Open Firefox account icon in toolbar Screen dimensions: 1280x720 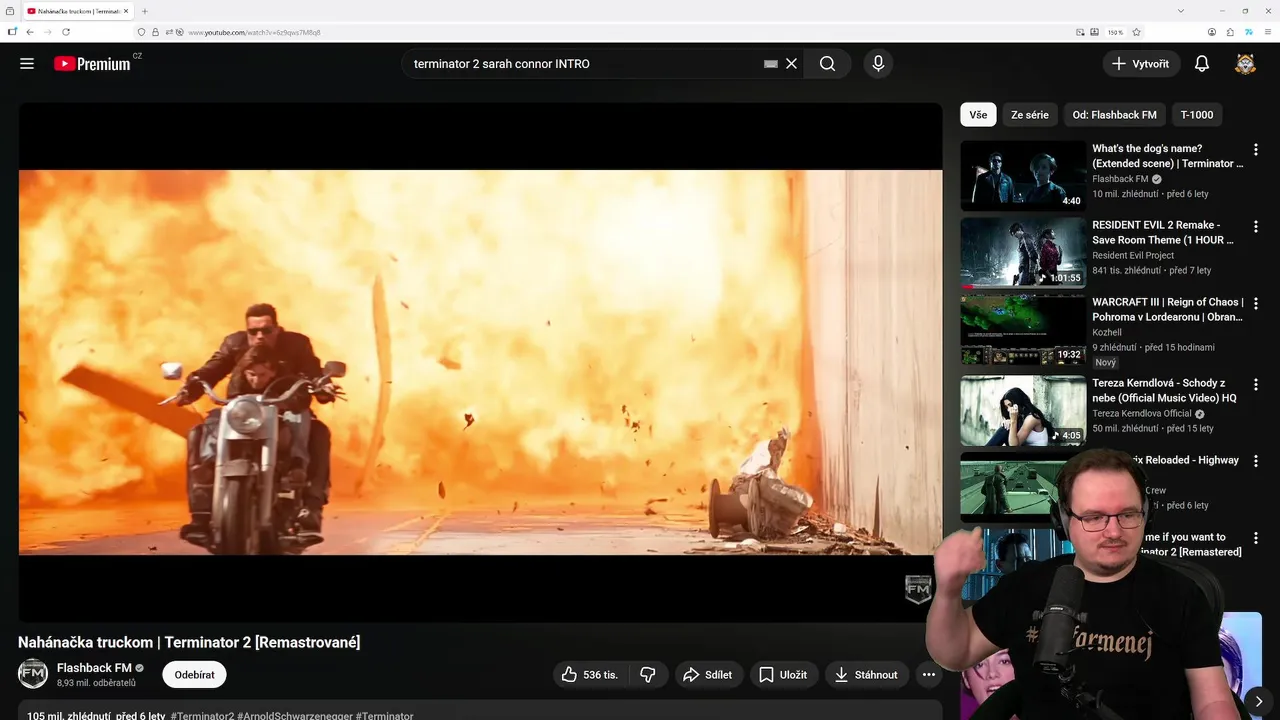pos(1212,32)
